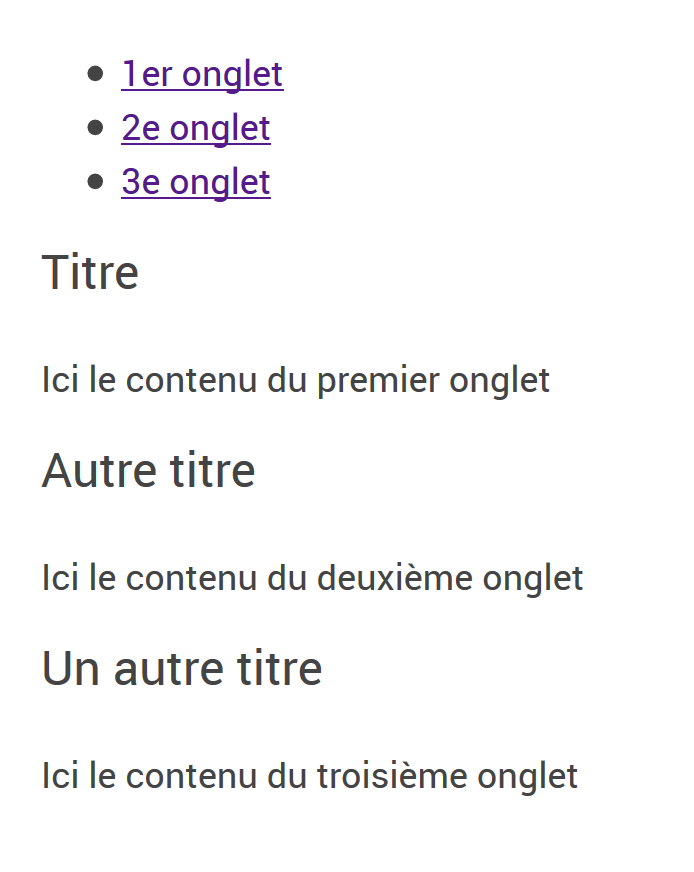This screenshot has width=694, height=872.
Task: Open the "1er onglet" link
Action: pos(202,74)
